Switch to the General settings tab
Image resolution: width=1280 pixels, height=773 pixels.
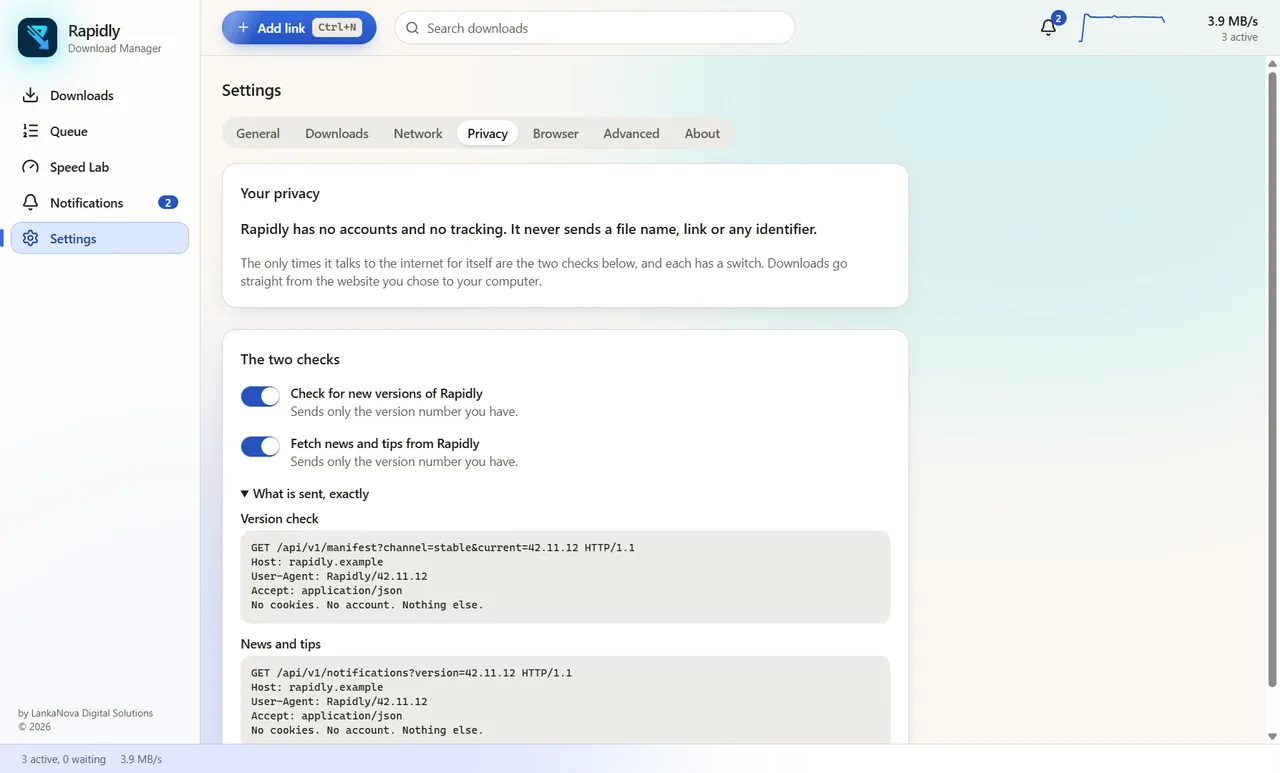[x=258, y=134]
